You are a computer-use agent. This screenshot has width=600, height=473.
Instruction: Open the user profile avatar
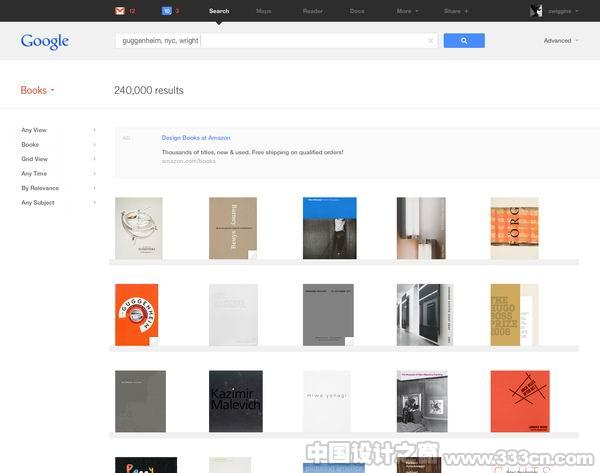coord(536,11)
